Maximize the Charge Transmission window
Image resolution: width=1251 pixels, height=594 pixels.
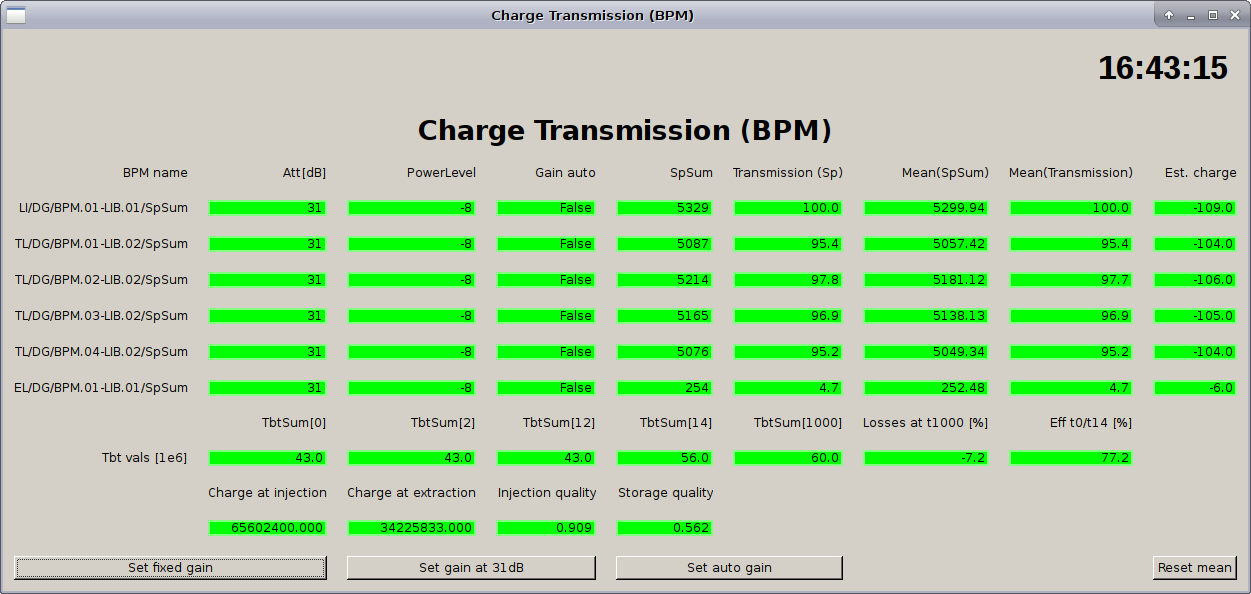pyautogui.click(x=1213, y=15)
